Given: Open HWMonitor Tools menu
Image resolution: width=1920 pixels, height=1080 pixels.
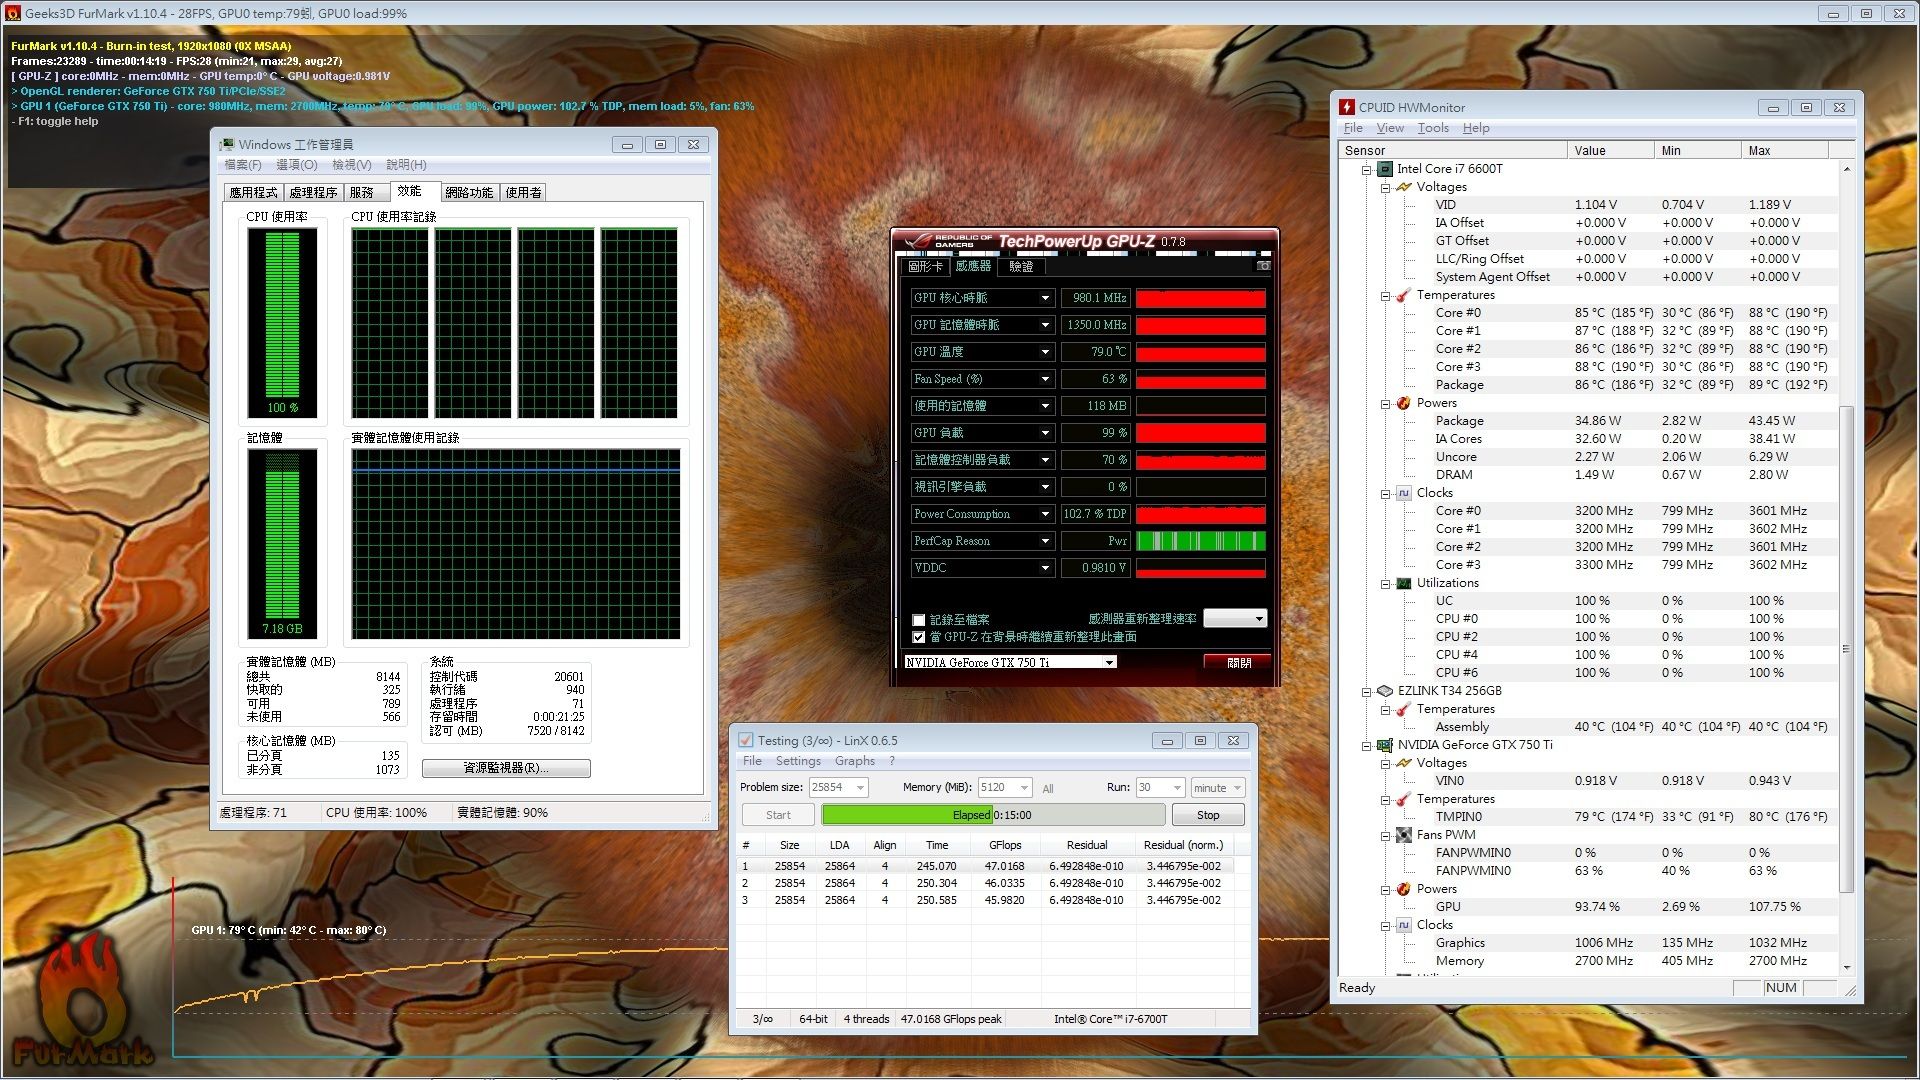Looking at the screenshot, I should (1433, 128).
